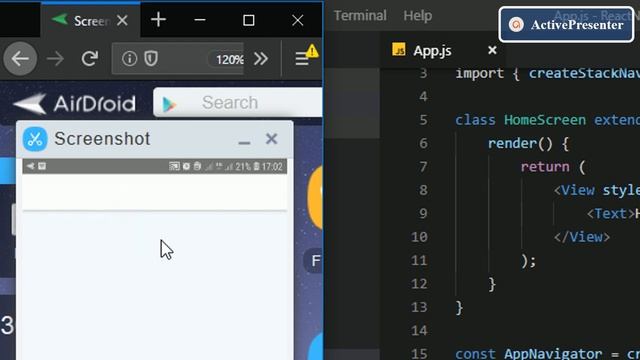
Task: Click the phone status bar in screenshot
Action: [x=155, y=167]
